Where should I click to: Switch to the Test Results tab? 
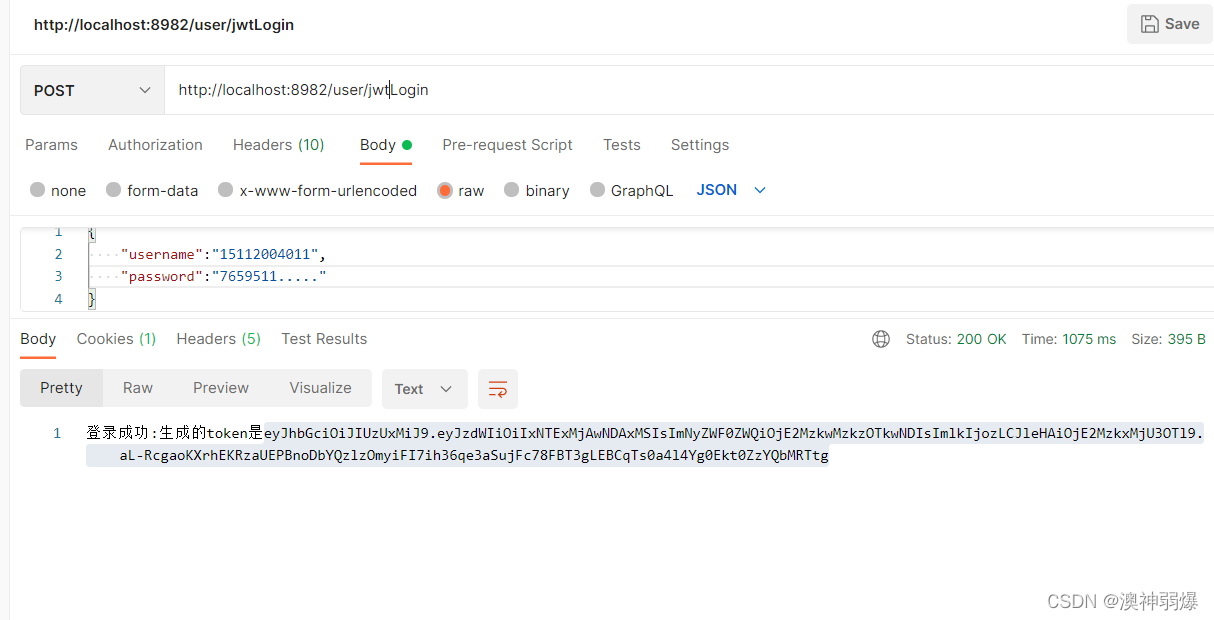click(x=324, y=339)
